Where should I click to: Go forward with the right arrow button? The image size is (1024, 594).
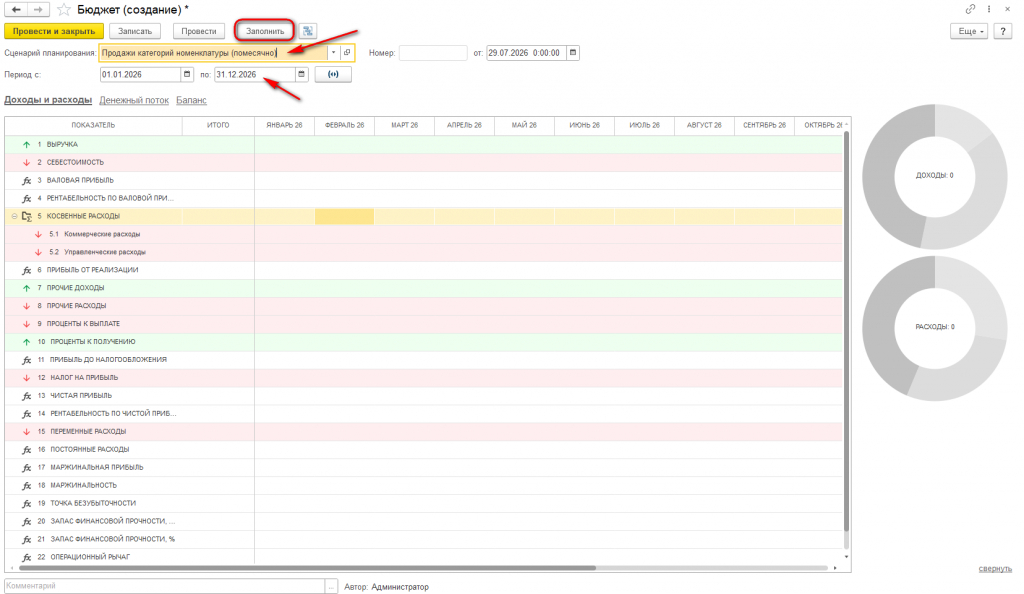[39, 10]
